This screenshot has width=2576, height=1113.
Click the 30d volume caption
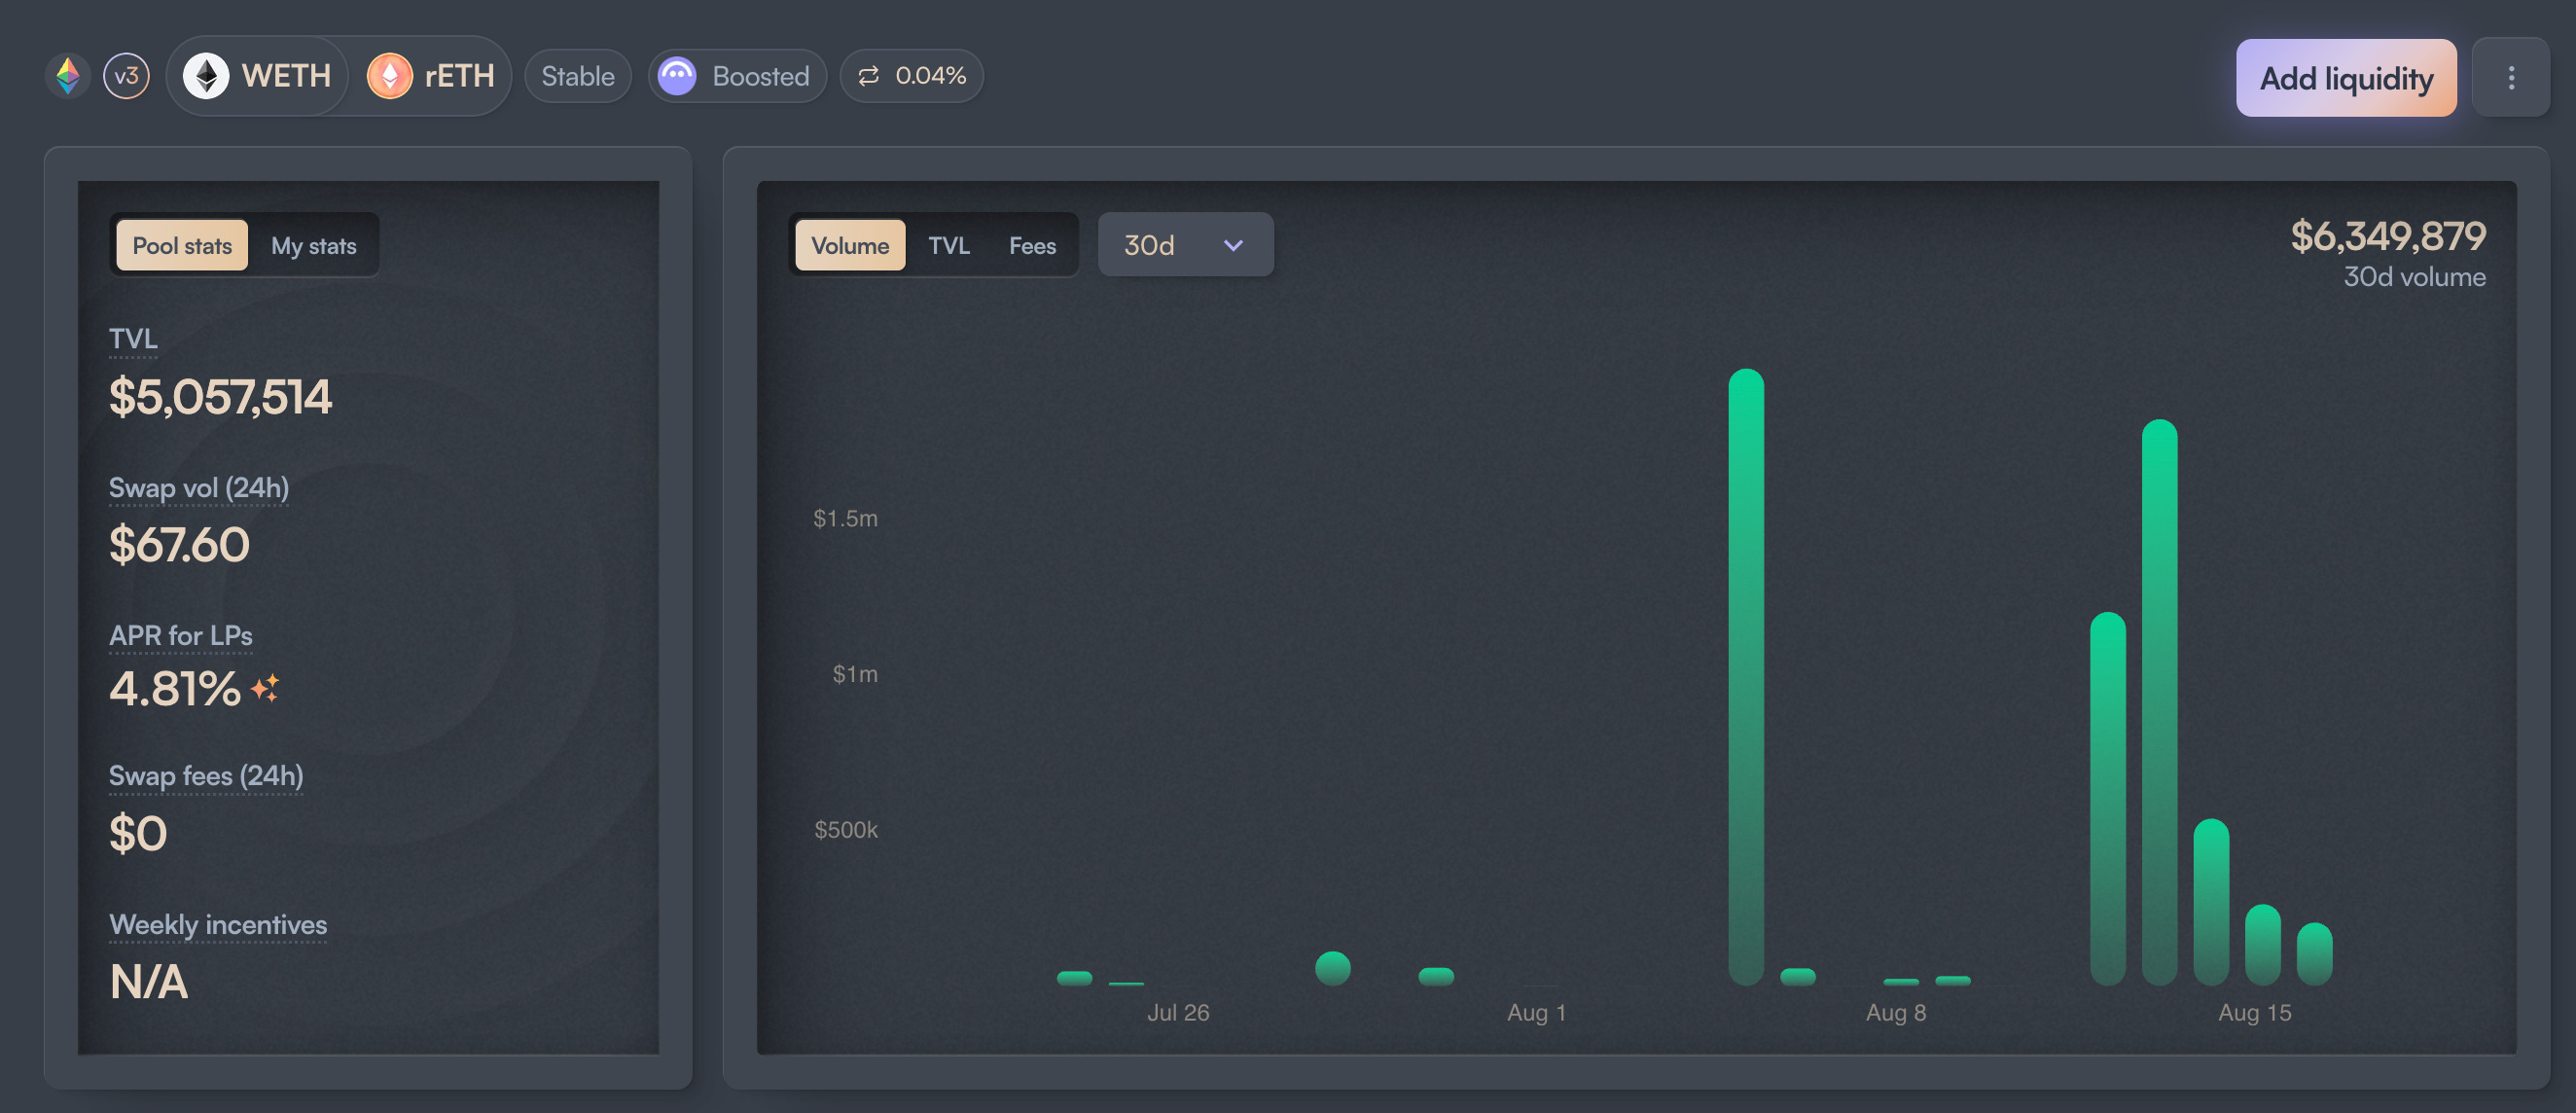click(x=2414, y=277)
